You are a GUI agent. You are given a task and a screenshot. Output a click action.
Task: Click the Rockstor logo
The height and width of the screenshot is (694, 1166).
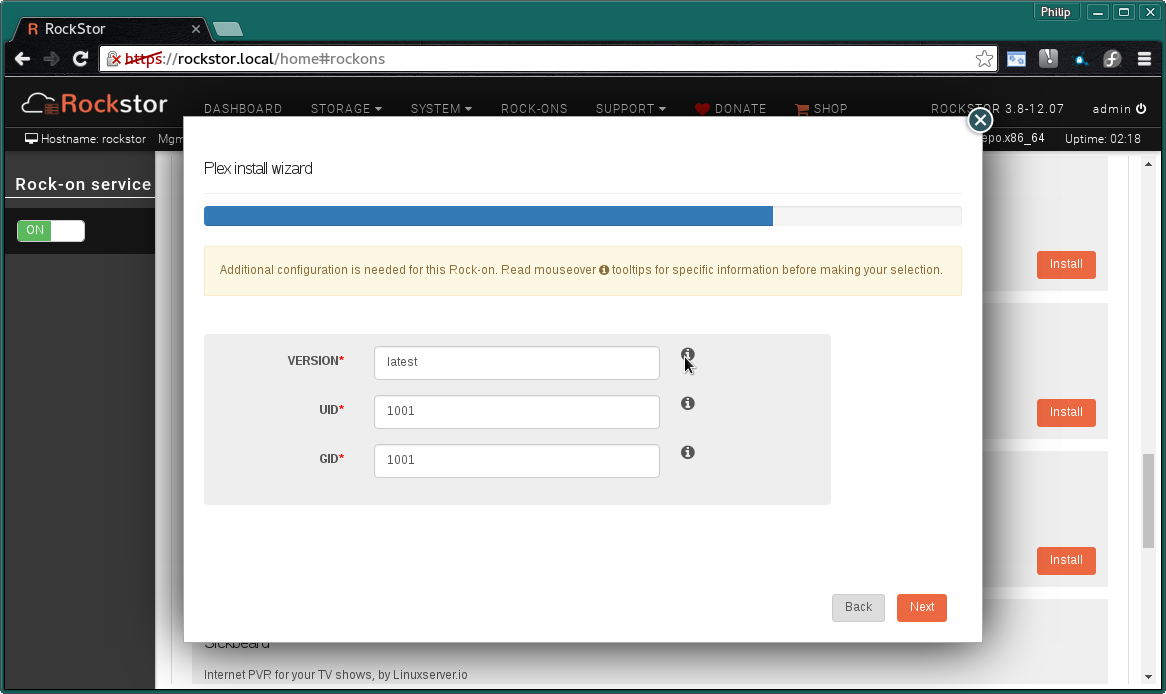[94, 104]
